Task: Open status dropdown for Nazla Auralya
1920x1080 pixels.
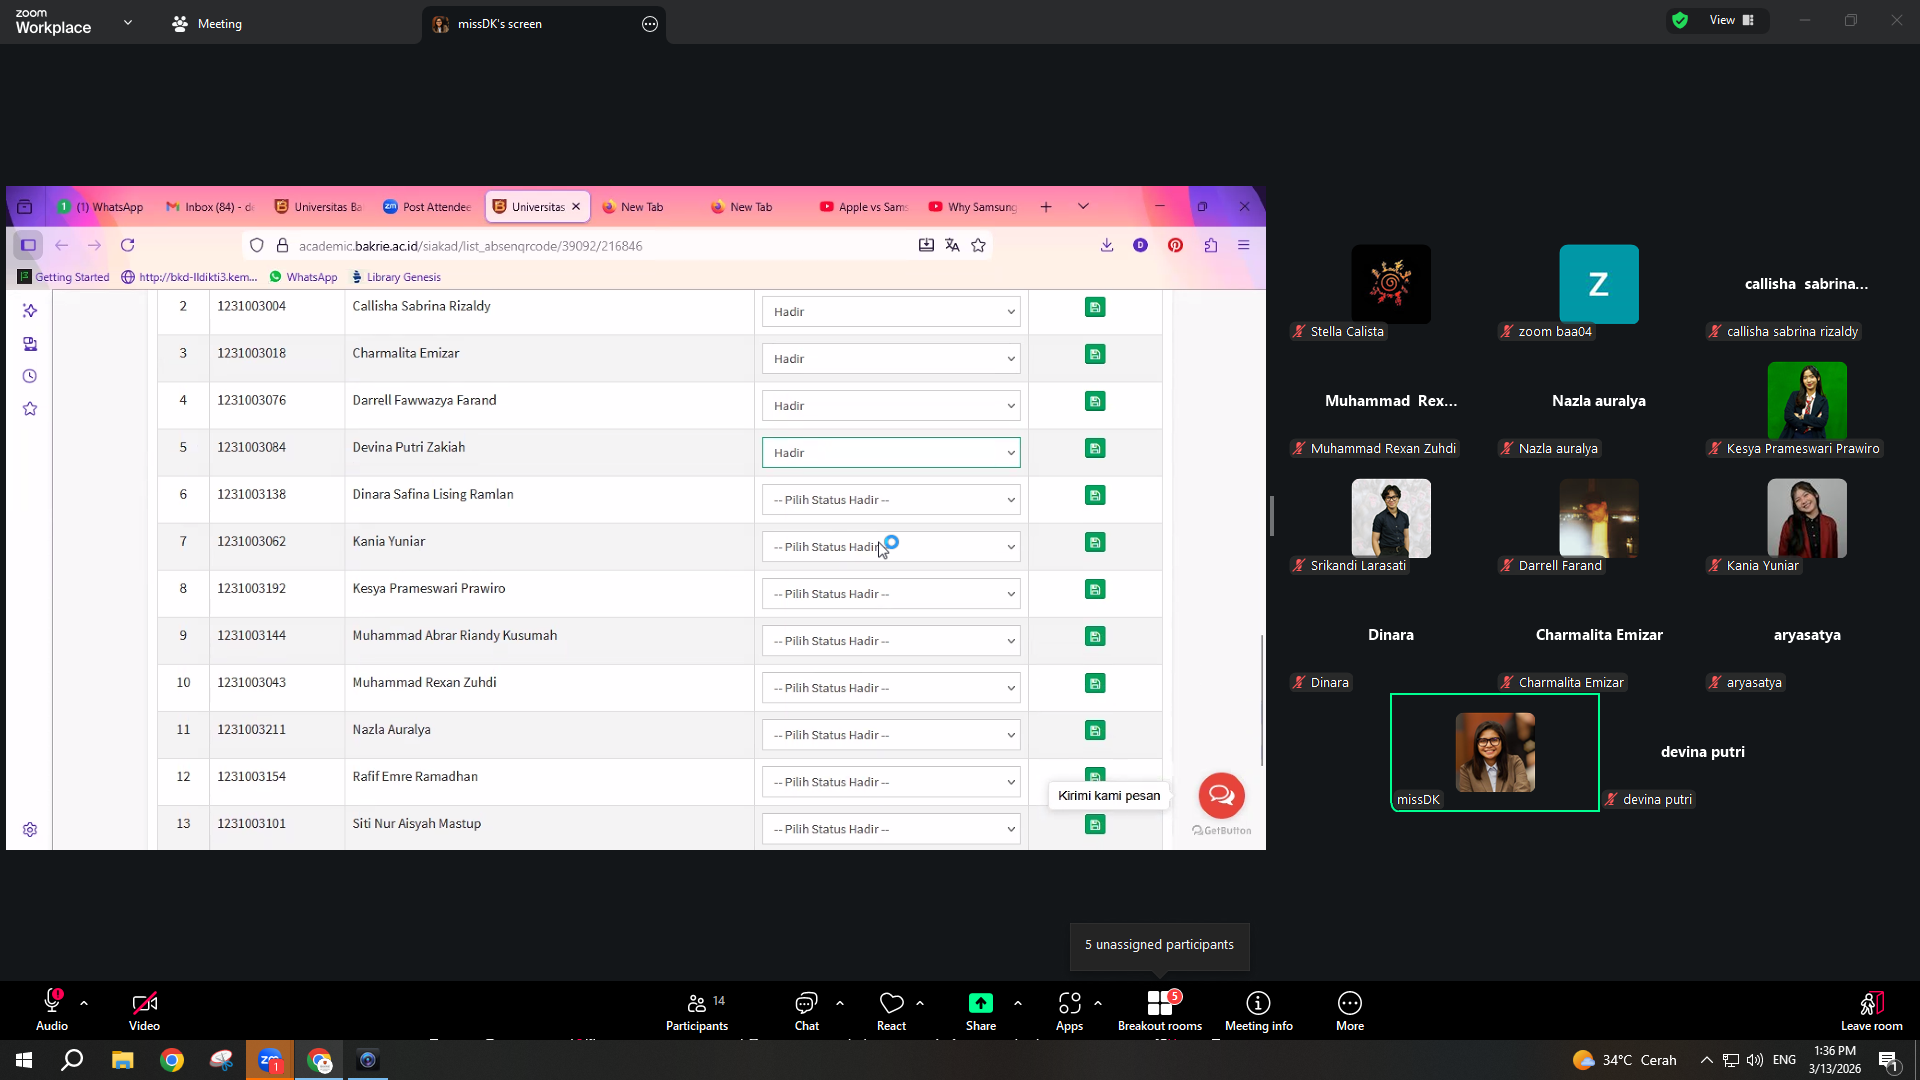Action: 891,735
